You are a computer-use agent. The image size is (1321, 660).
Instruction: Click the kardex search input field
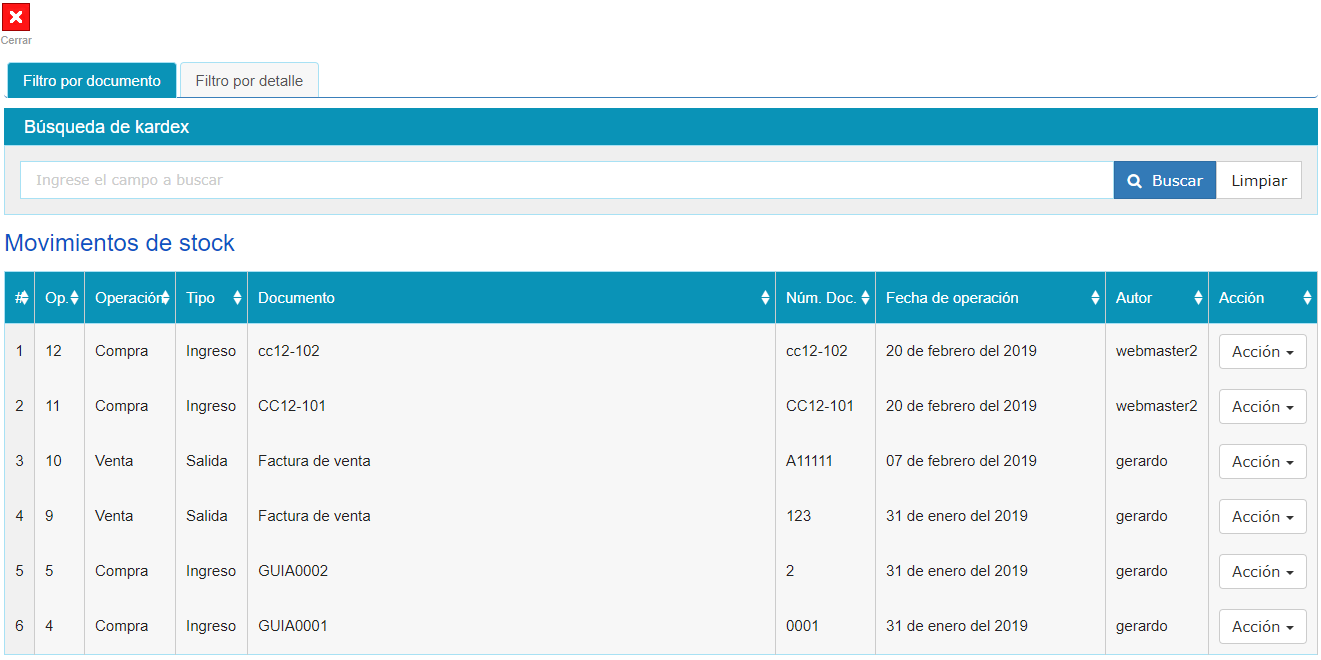click(566, 180)
